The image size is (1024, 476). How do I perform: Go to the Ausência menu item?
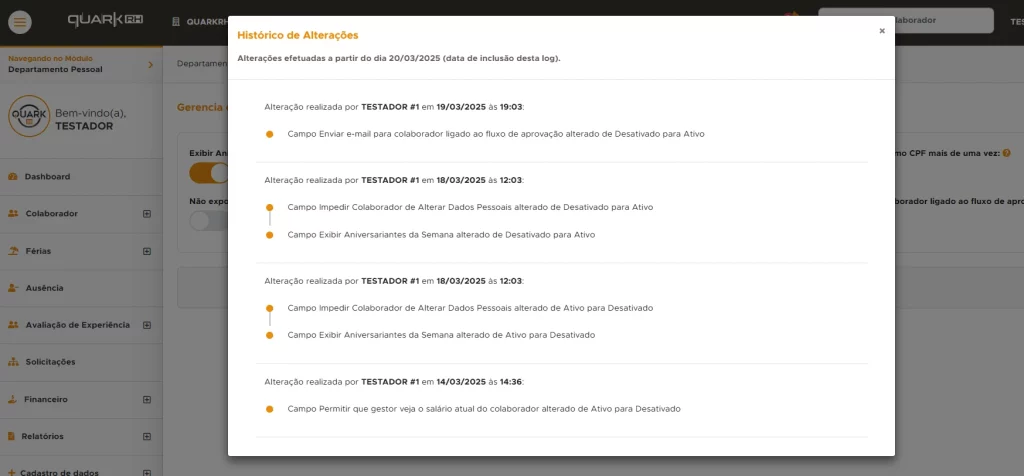44,288
